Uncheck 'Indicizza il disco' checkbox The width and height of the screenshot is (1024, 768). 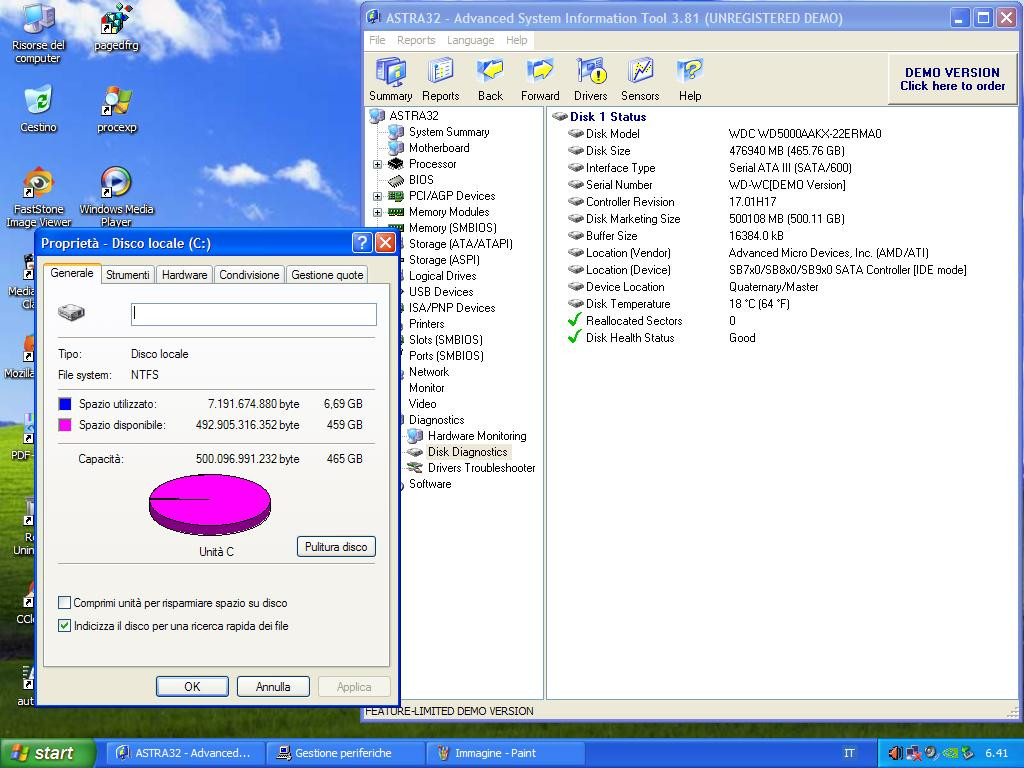point(65,626)
